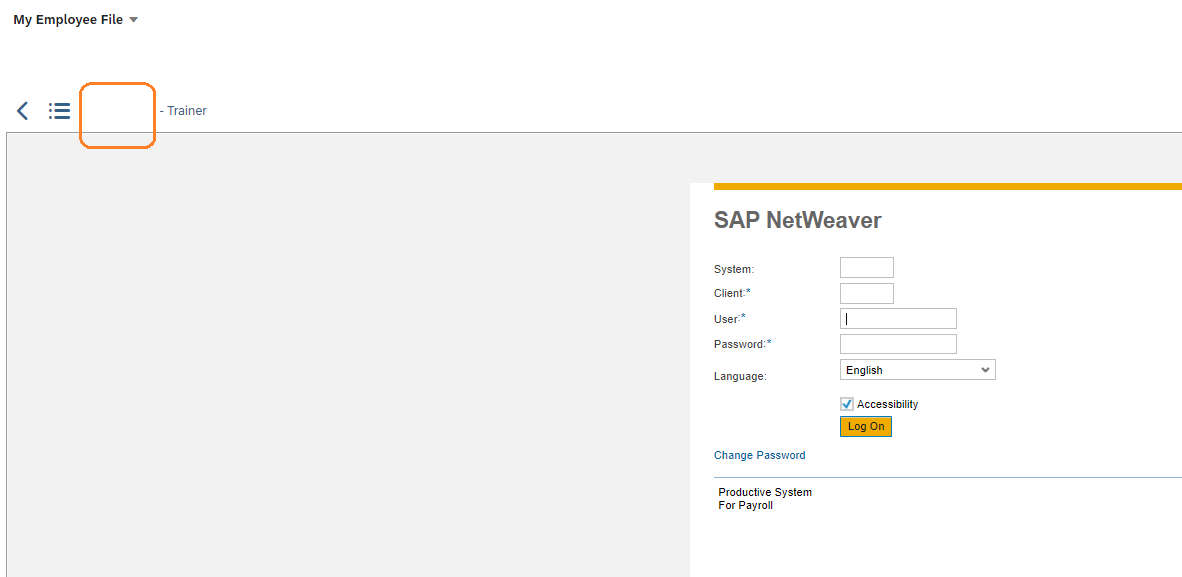Screen dimensions: 1182x577
Task: Click the Language dropdown chevron arrow
Action: [x=984, y=370]
